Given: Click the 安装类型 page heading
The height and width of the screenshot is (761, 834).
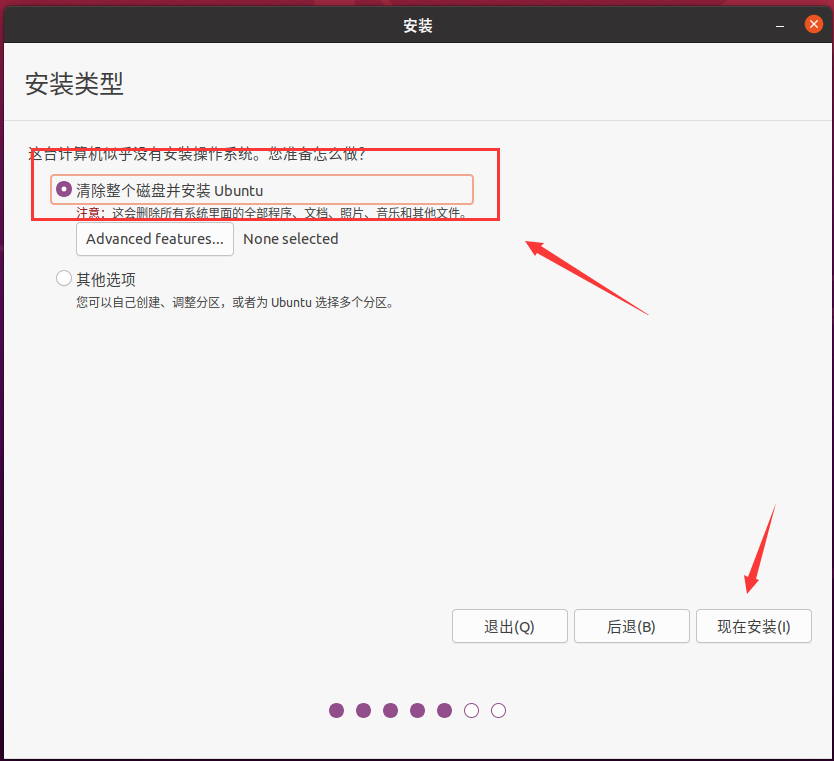Looking at the screenshot, I should 74,84.
